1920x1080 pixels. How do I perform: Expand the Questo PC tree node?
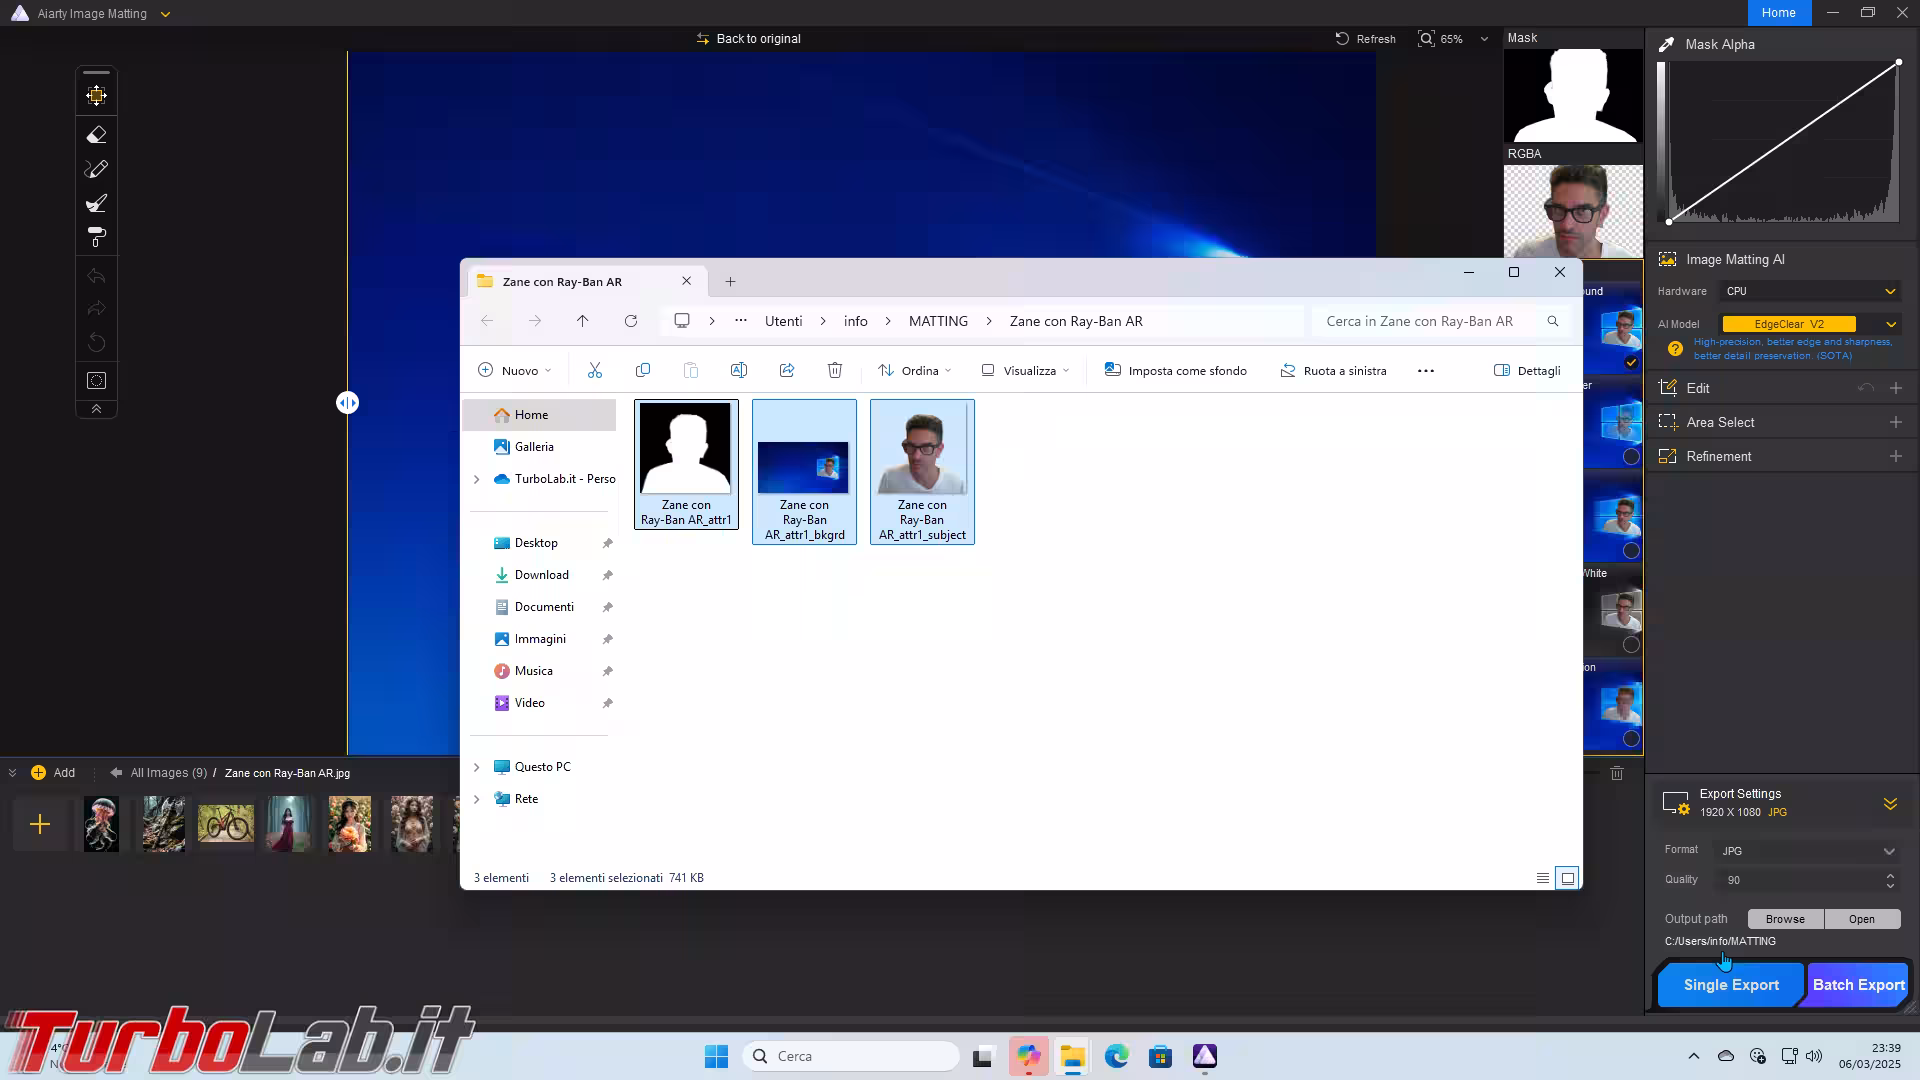pyautogui.click(x=477, y=767)
